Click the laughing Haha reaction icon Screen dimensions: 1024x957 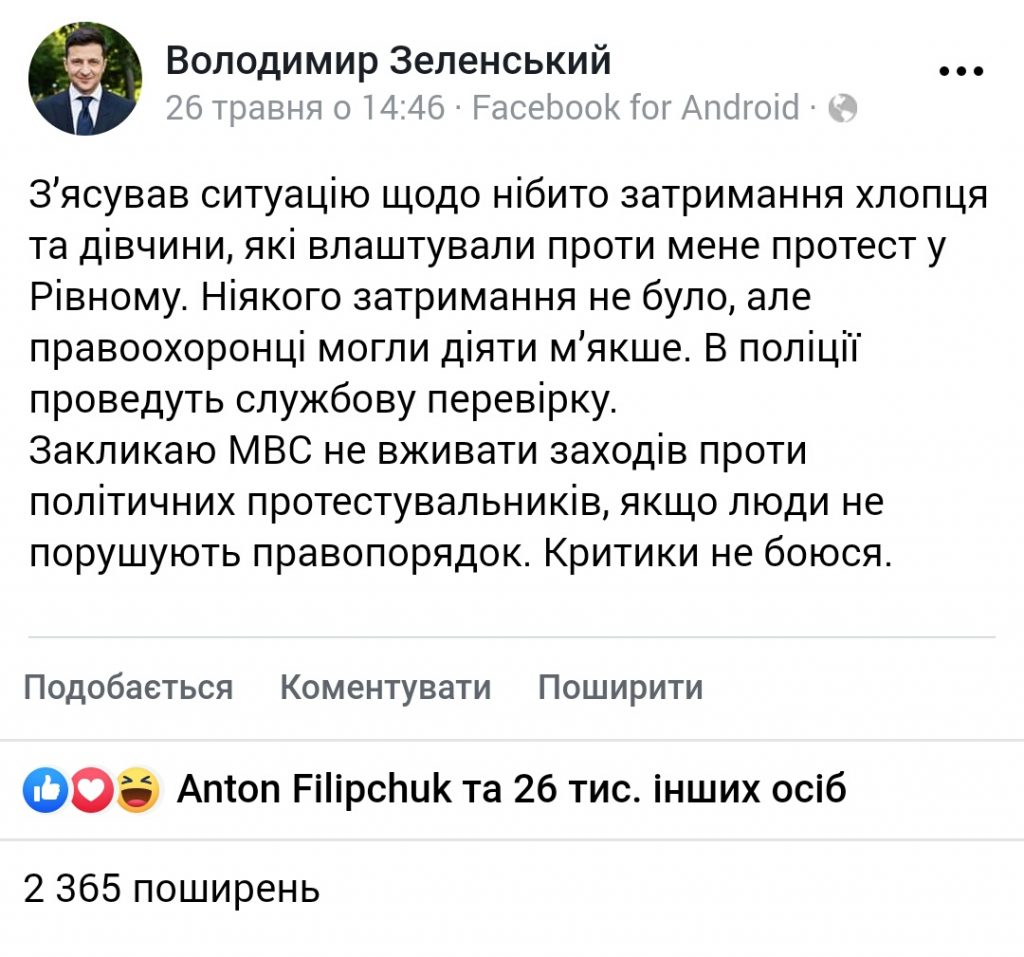pos(138,790)
